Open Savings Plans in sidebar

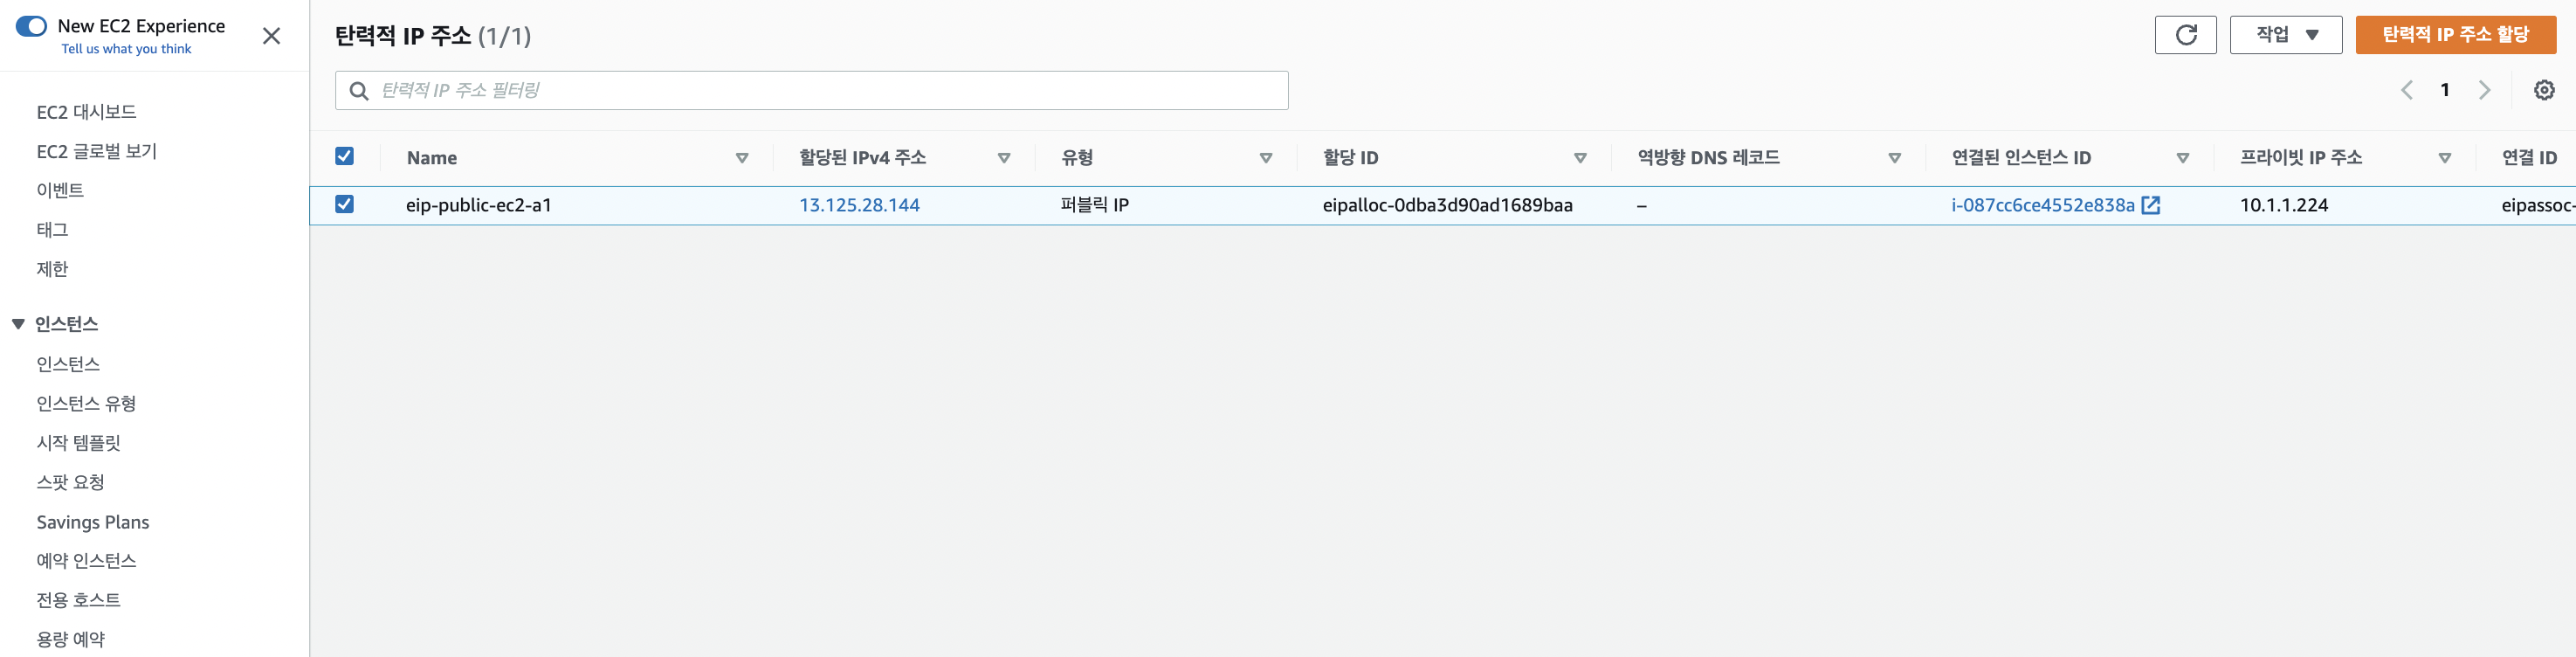93,522
